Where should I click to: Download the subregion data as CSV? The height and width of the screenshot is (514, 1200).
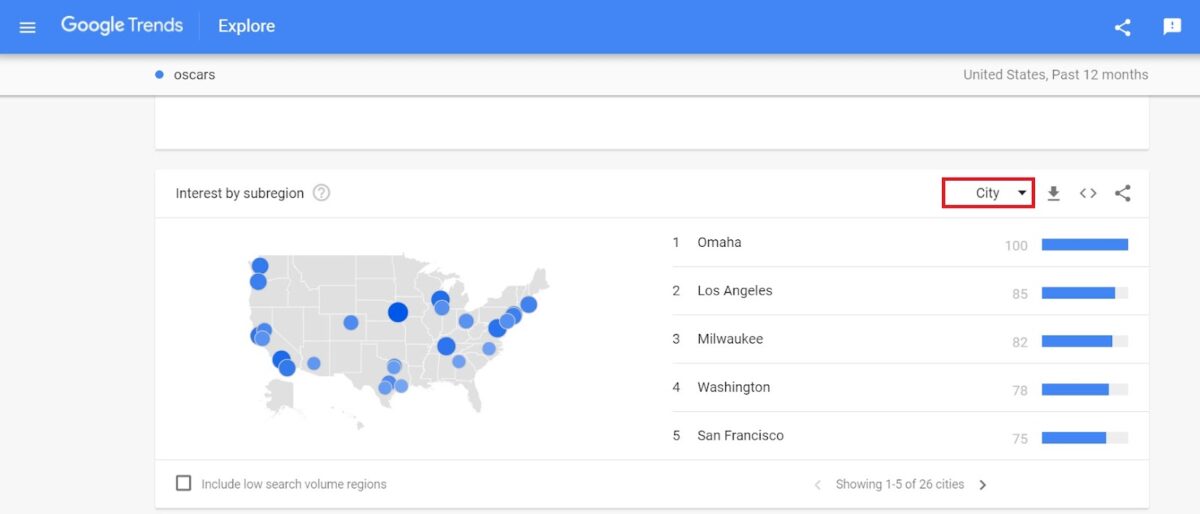click(x=1053, y=194)
